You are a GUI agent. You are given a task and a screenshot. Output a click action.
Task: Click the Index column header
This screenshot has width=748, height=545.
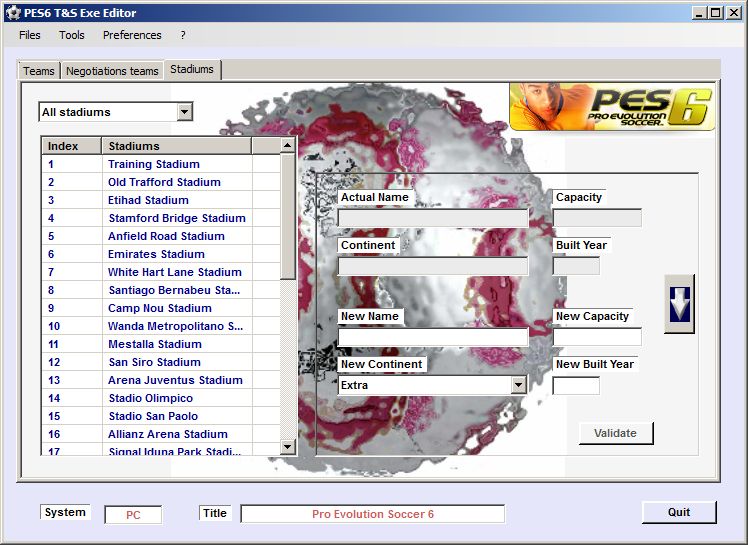tap(72, 146)
